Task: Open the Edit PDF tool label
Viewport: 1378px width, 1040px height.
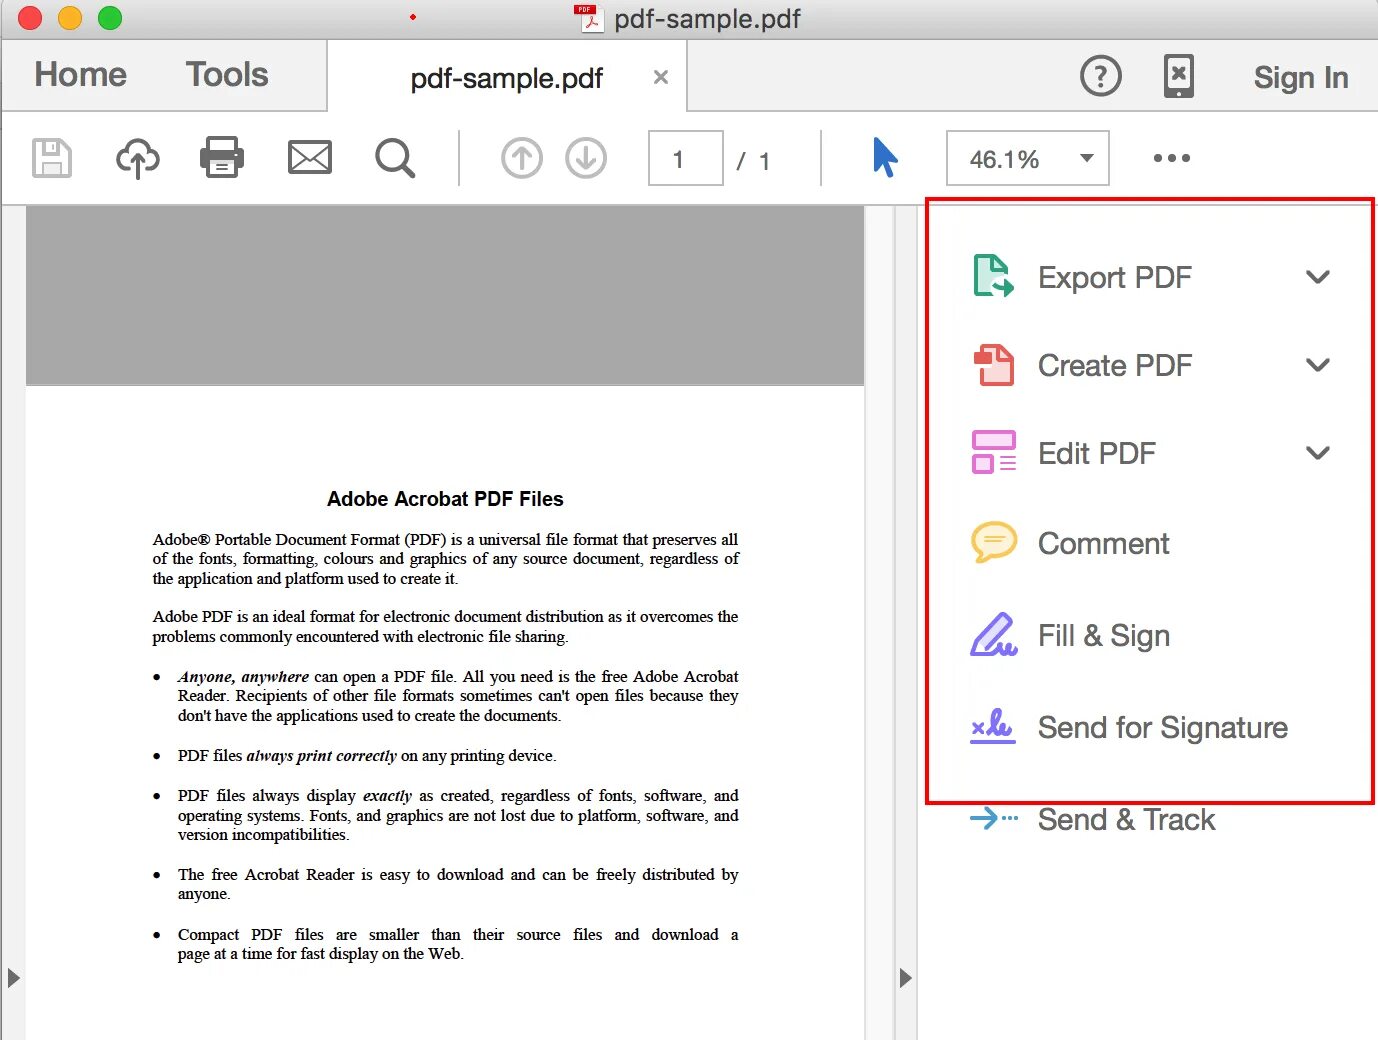Action: (x=1097, y=453)
